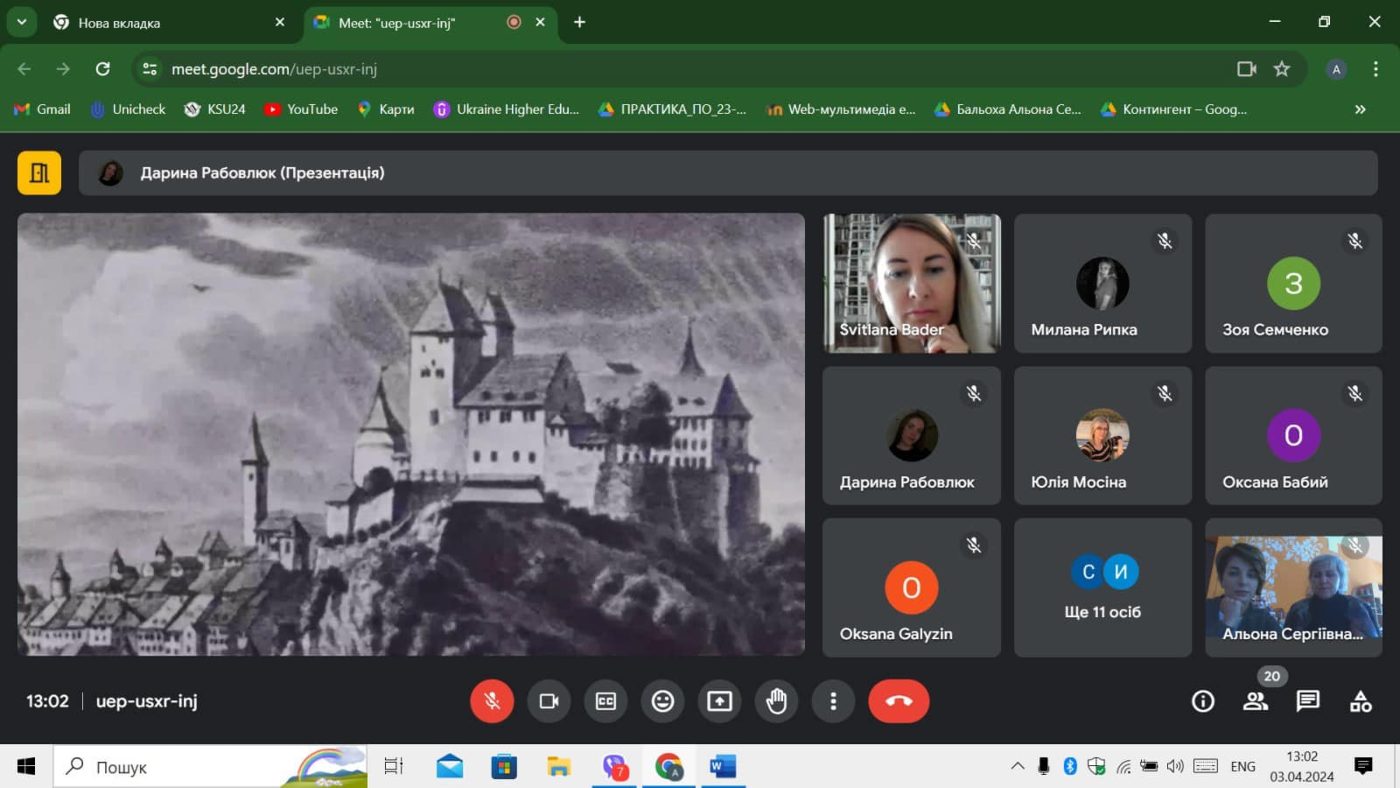Click the present screen icon
This screenshot has width=1400, height=788.
pyautogui.click(x=719, y=701)
